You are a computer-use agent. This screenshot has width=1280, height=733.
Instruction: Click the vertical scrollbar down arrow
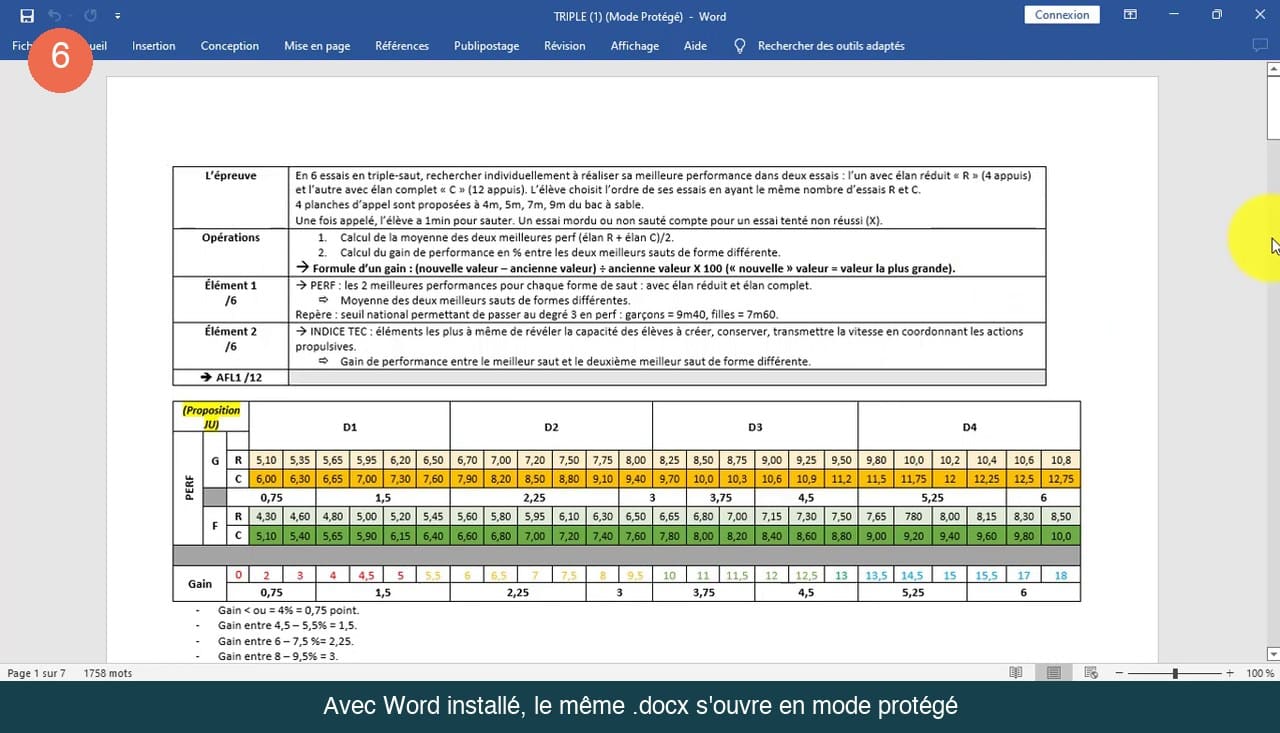click(x=1273, y=654)
